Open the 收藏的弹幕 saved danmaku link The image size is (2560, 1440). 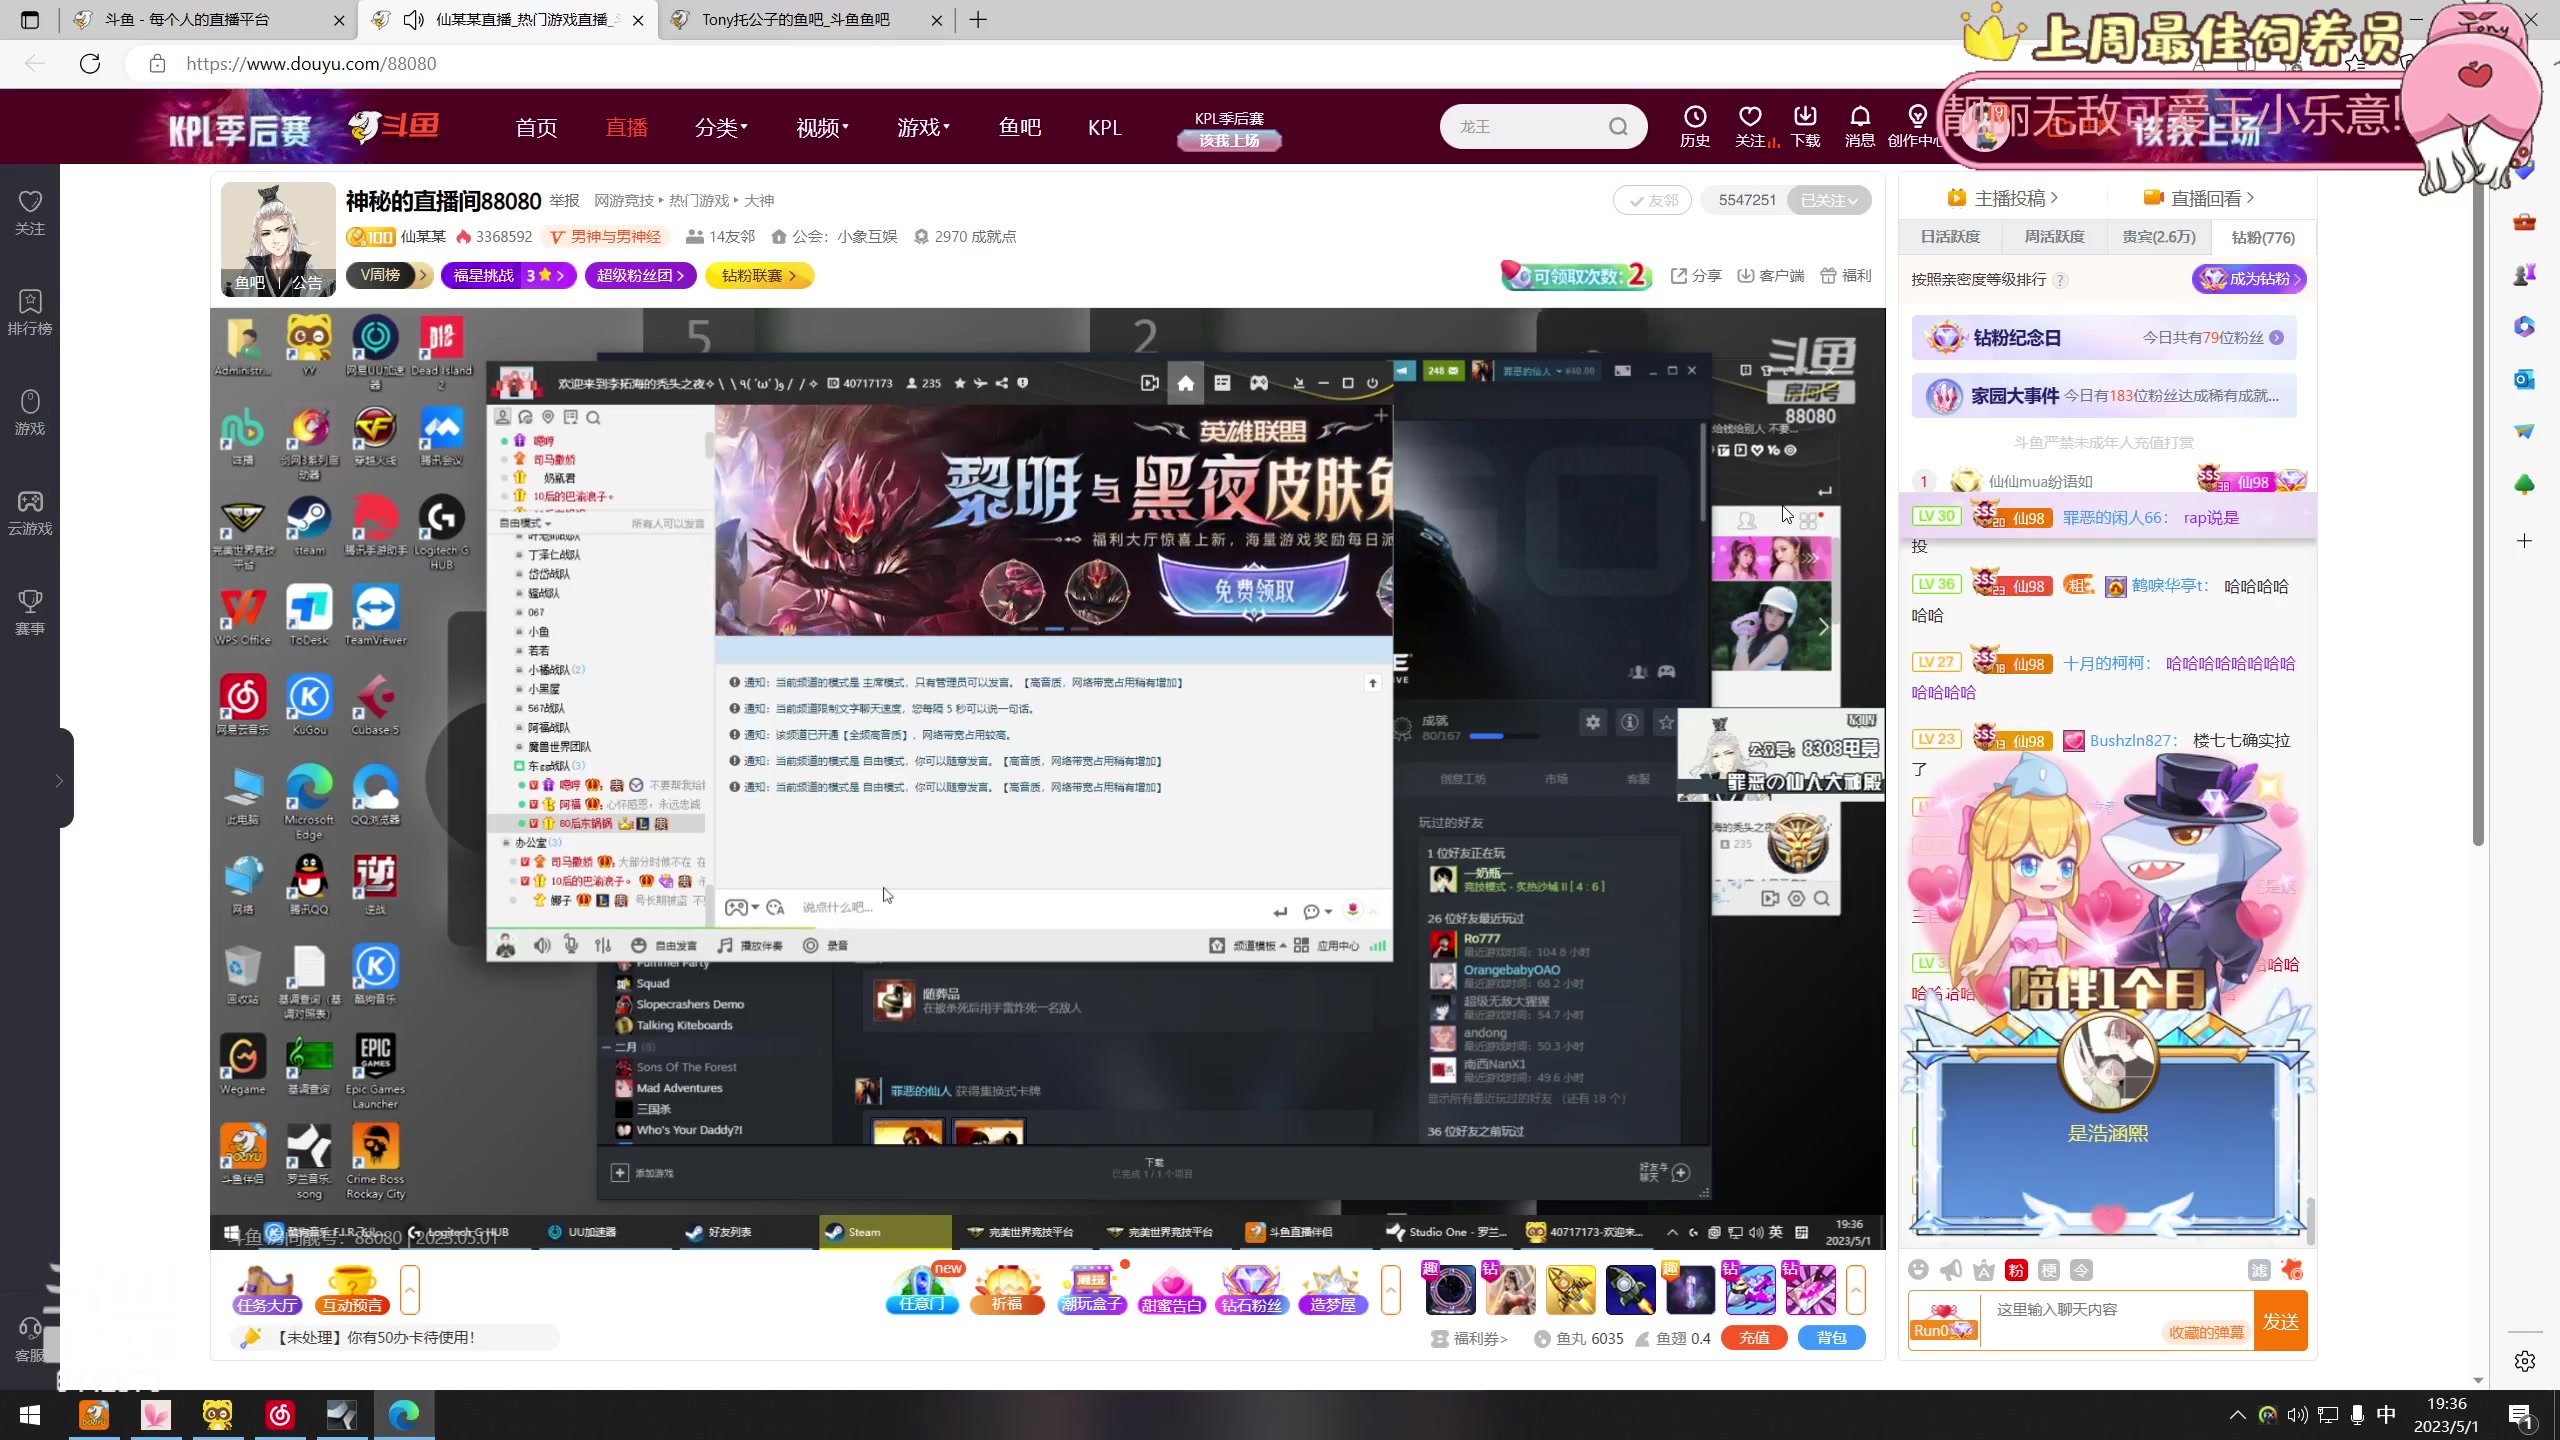(x=2206, y=1332)
